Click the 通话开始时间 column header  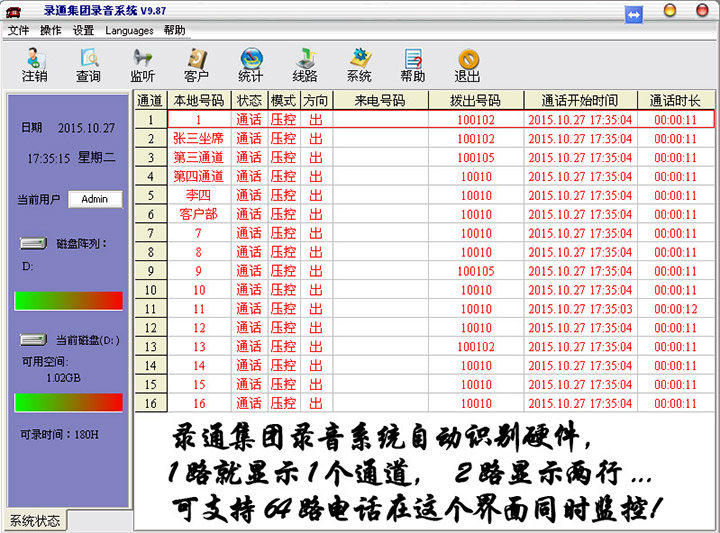tap(580, 100)
